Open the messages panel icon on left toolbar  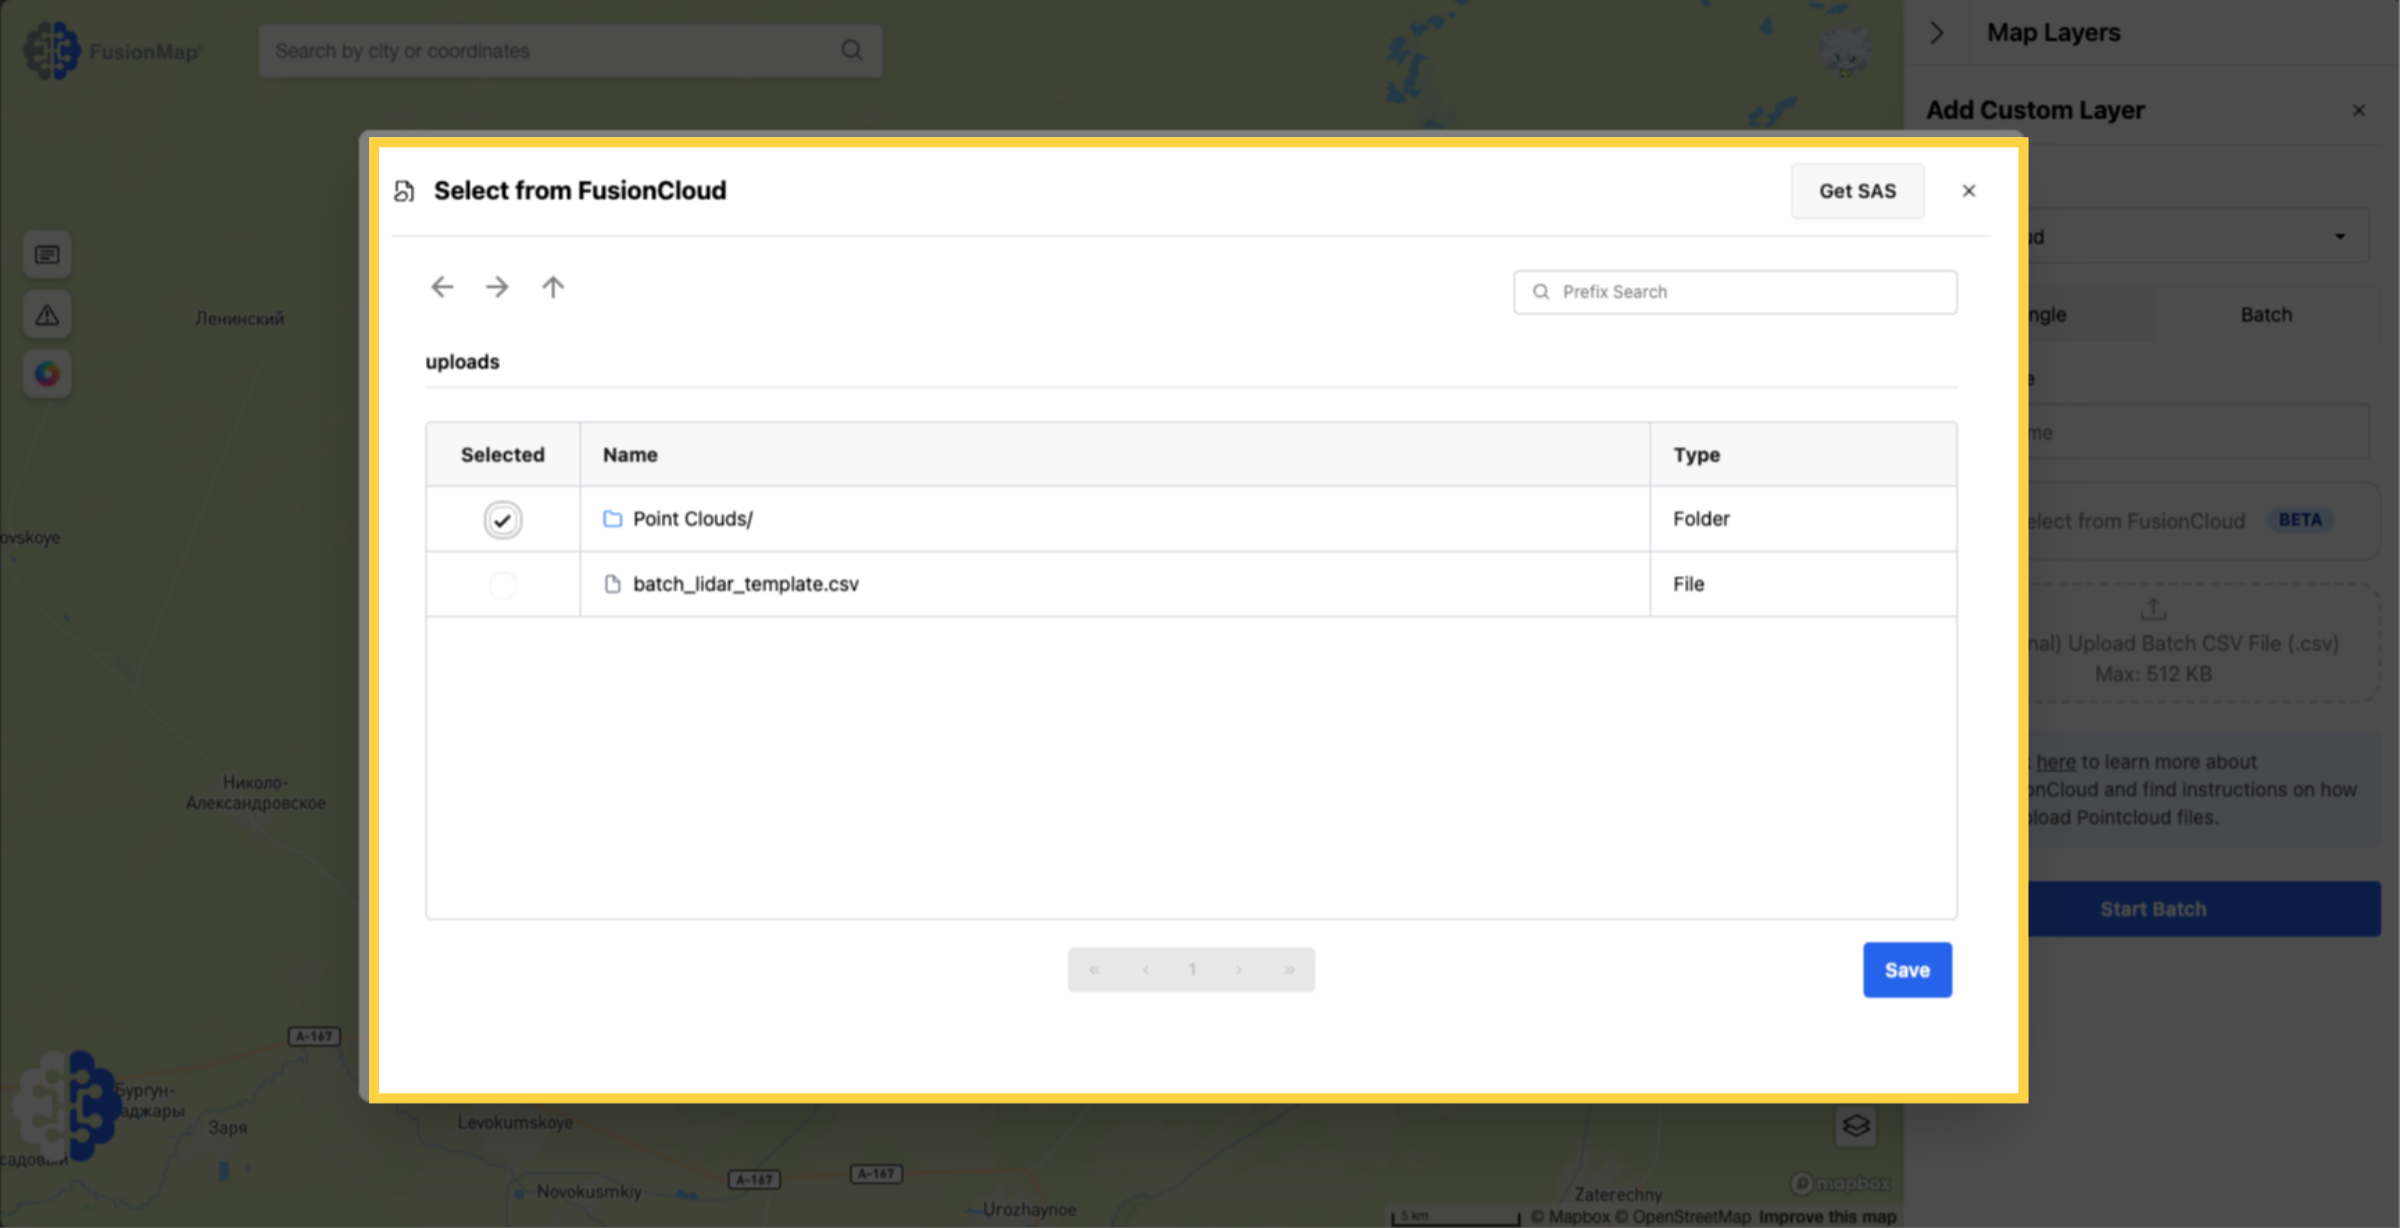(47, 255)
